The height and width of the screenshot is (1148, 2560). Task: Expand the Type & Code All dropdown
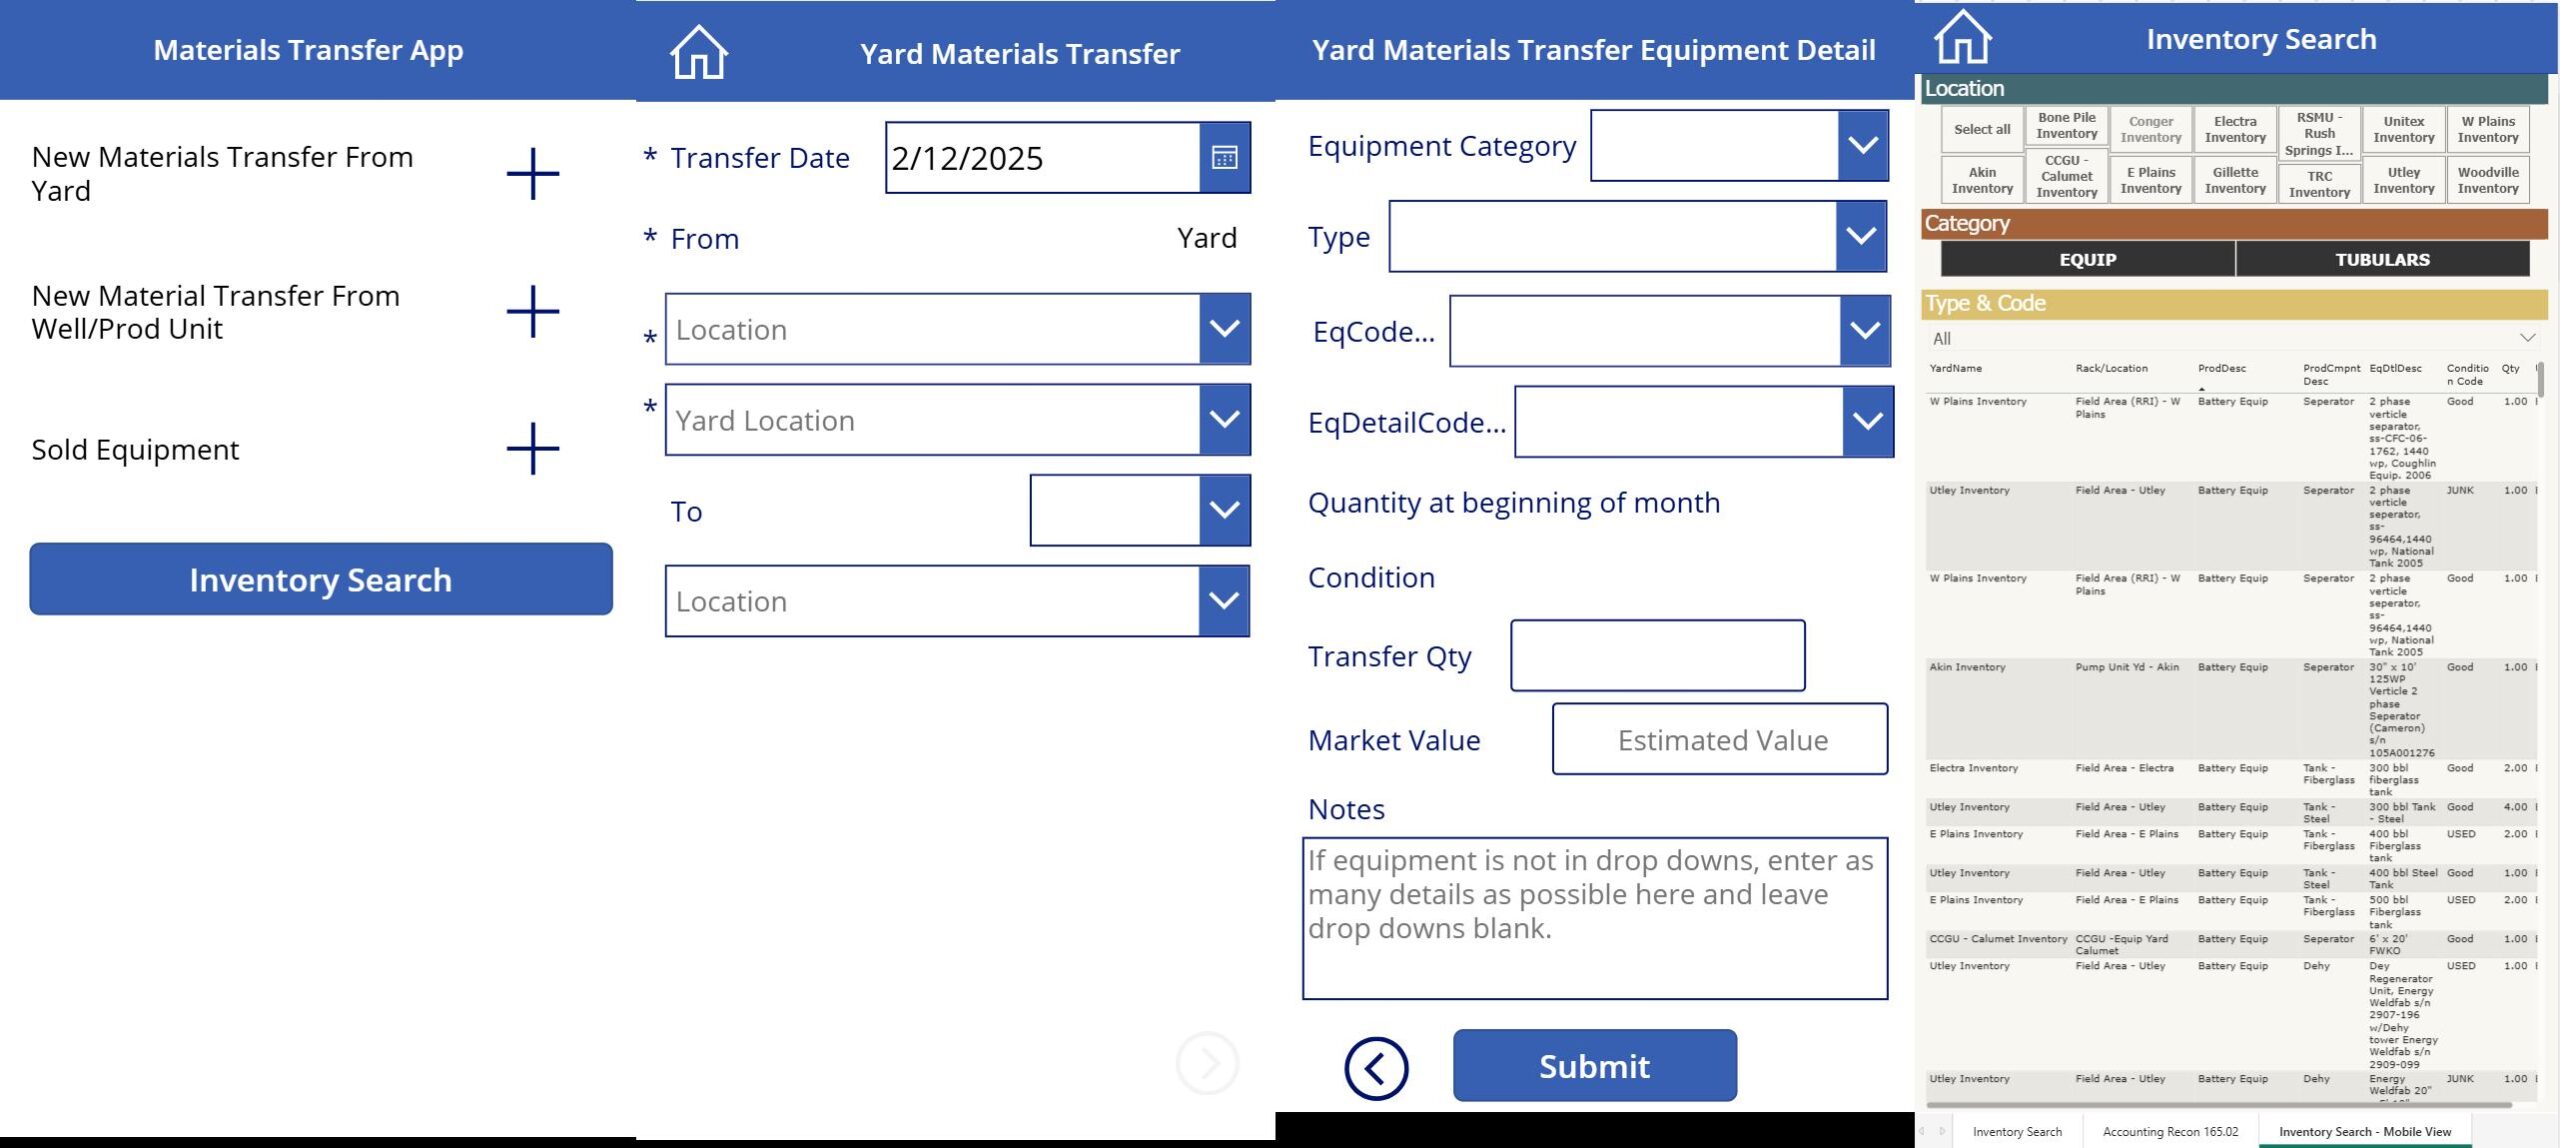tap(2527, 338)
